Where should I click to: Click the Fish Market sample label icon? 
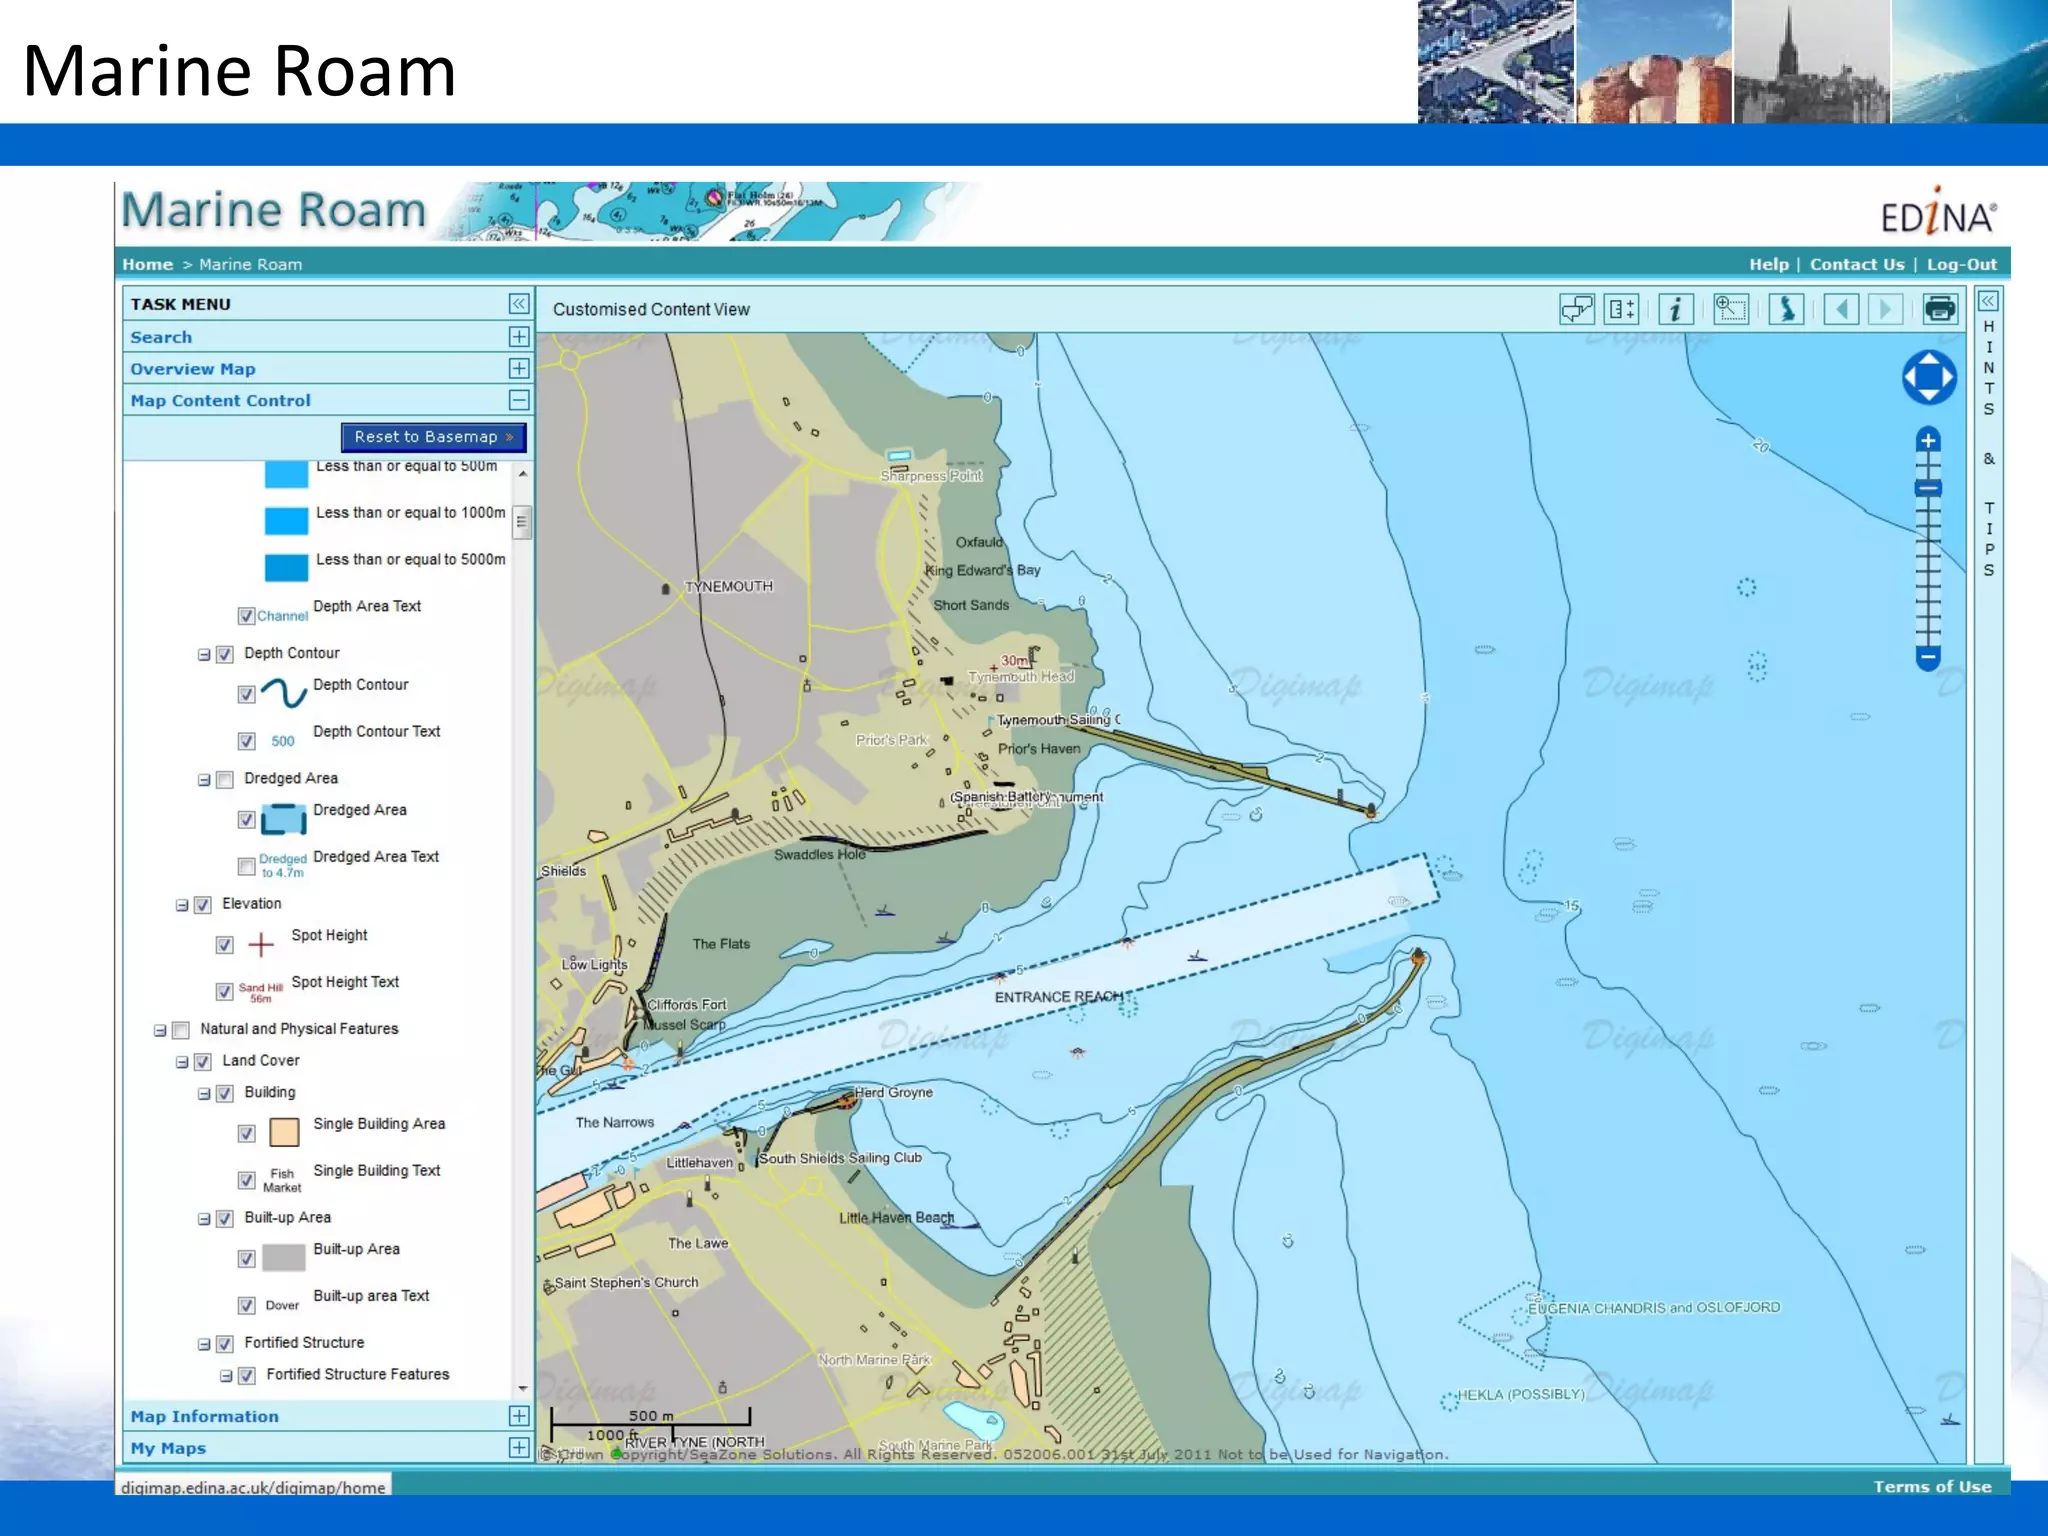pos(282,1180)
